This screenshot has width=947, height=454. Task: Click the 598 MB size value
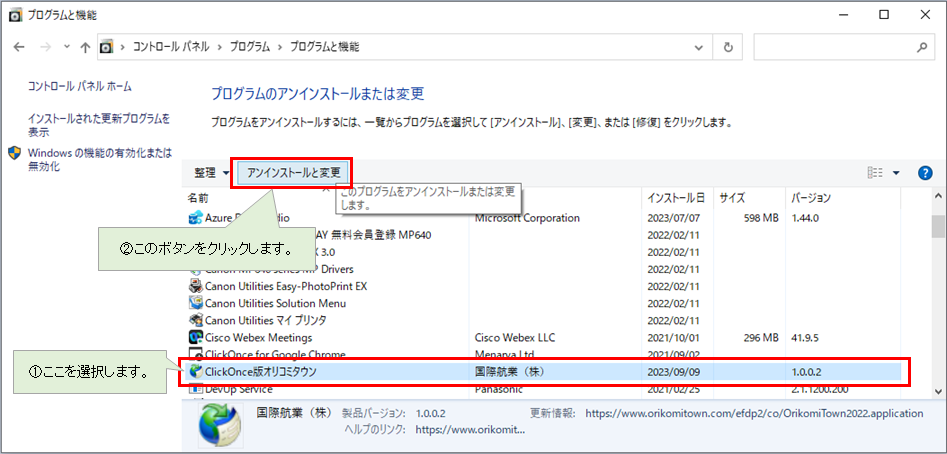[760, 218]
